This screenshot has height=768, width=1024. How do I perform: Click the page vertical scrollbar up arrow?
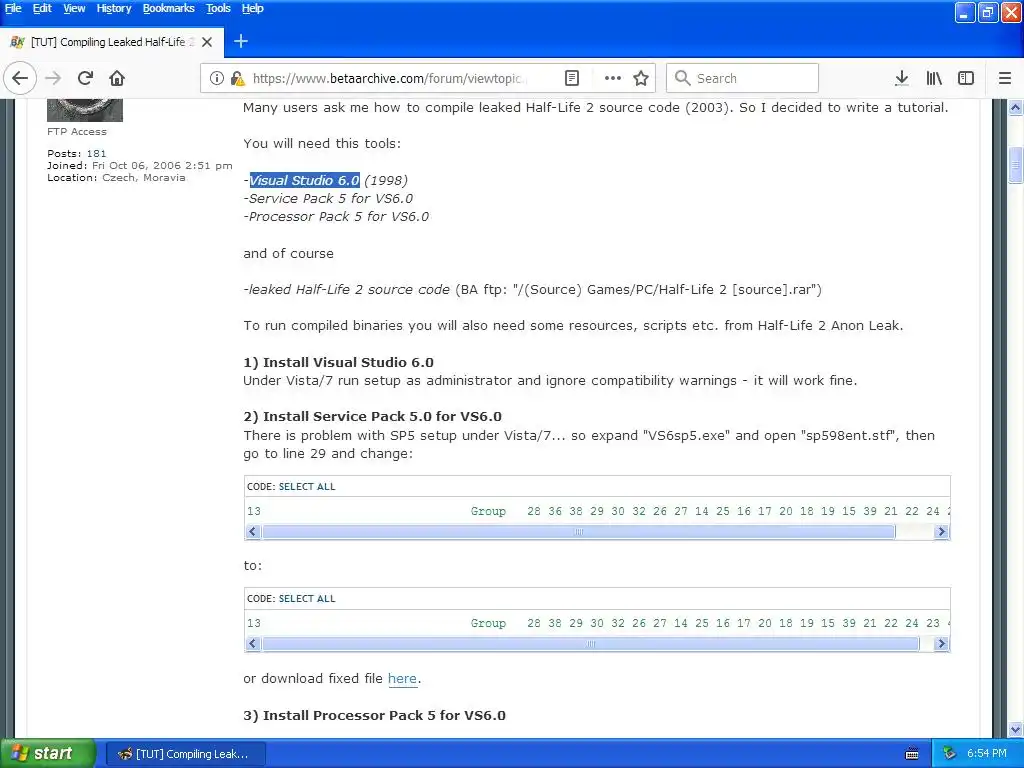coord(1016,107)
